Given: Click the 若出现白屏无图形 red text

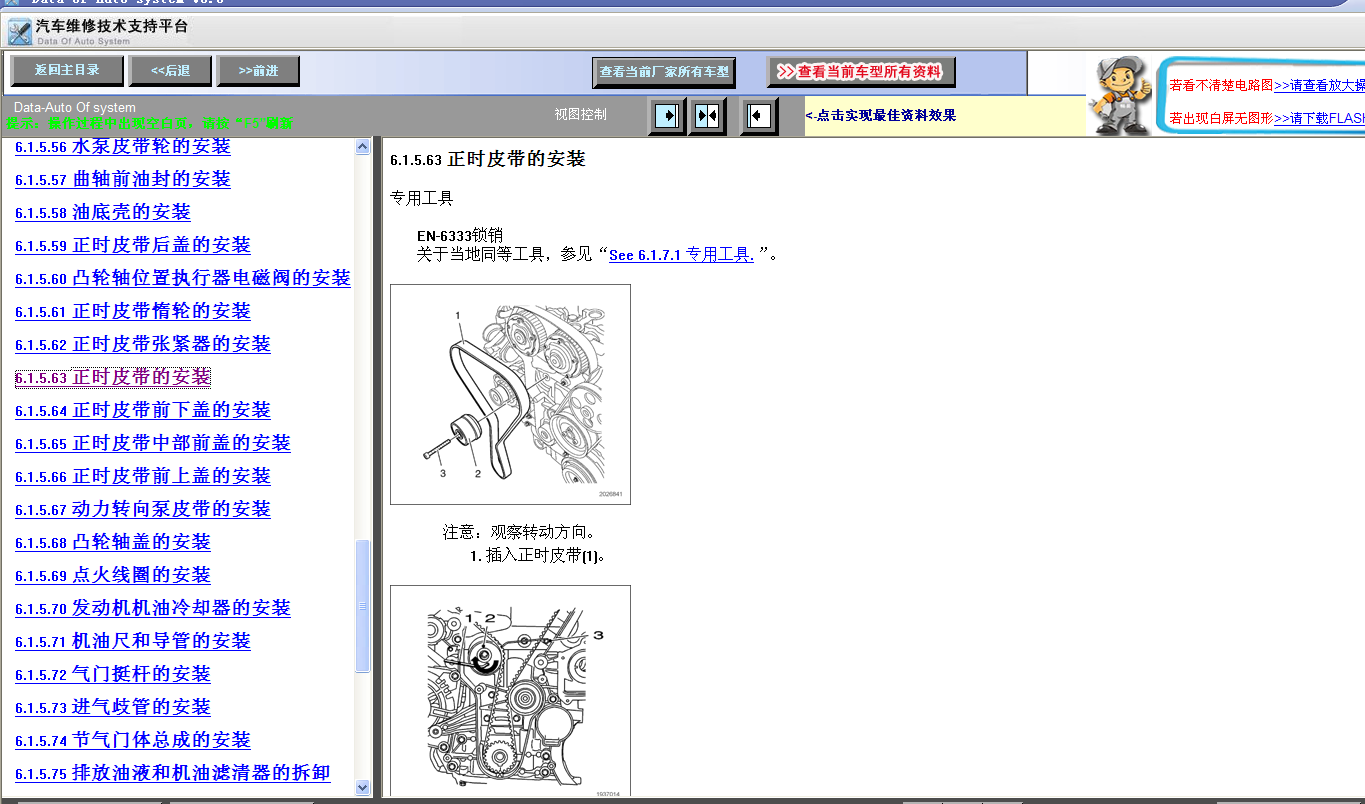Looking at the screenshot, I should 1221,118.
